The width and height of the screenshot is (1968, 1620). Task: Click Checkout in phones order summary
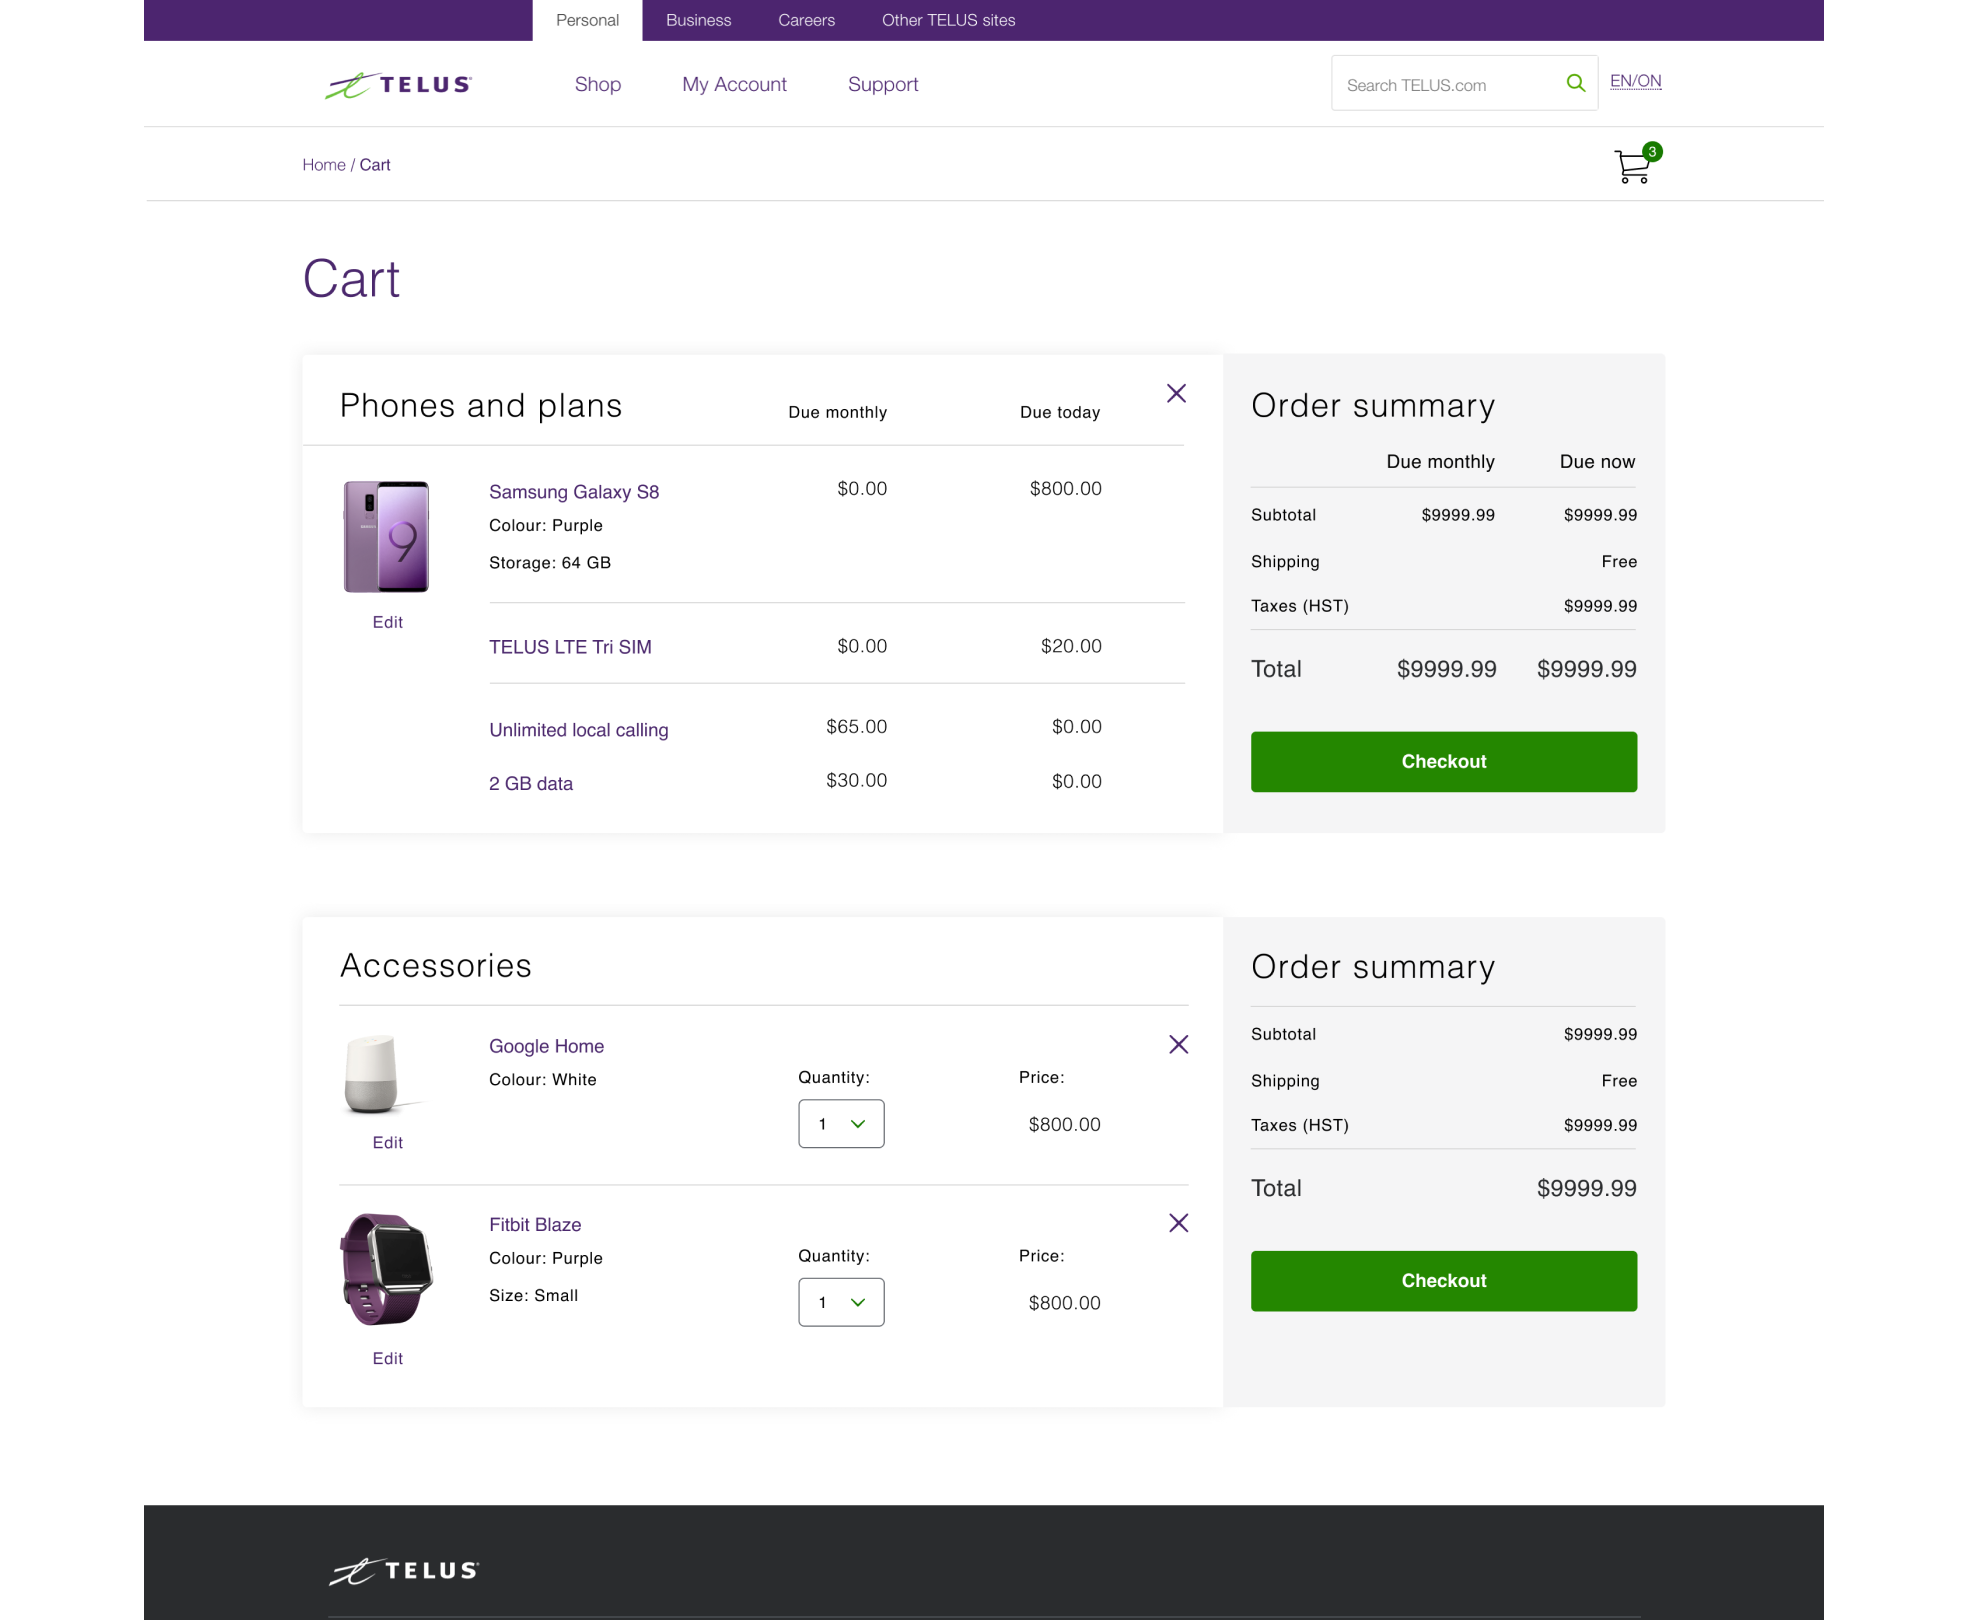point(1443,762)
